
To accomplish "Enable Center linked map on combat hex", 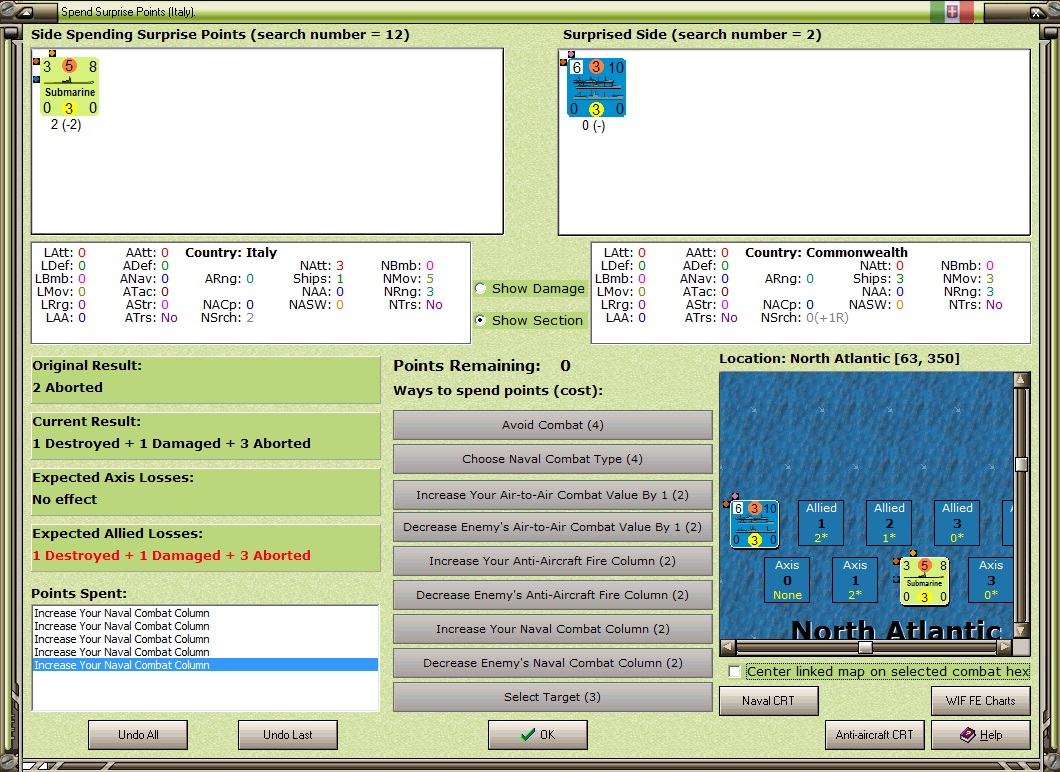I will [x=735, y=671].
